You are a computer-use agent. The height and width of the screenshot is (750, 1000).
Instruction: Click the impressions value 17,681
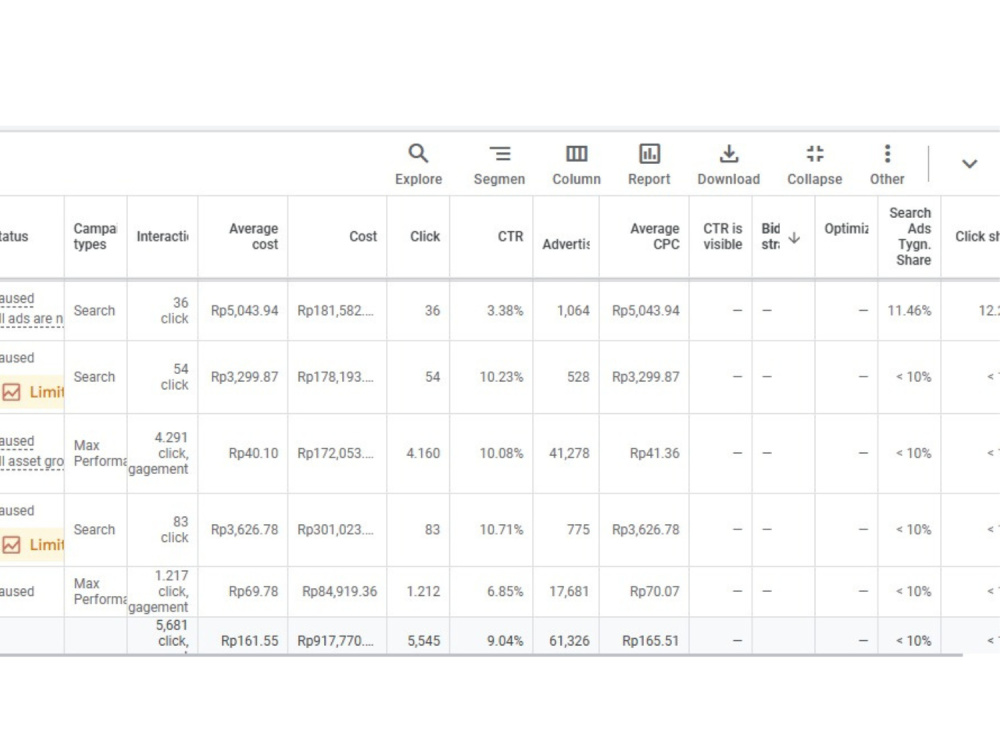tap(570, 592)
